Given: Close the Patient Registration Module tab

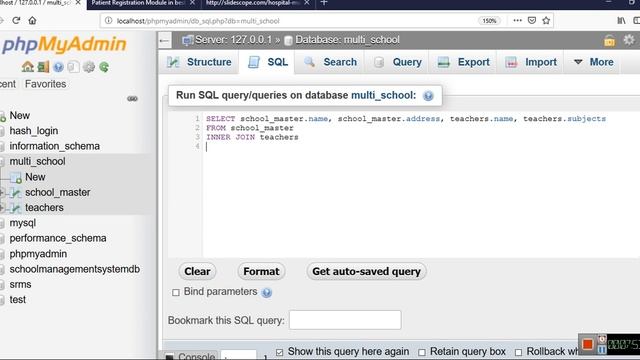Looking at the screenshot, I should pos(192,3).
